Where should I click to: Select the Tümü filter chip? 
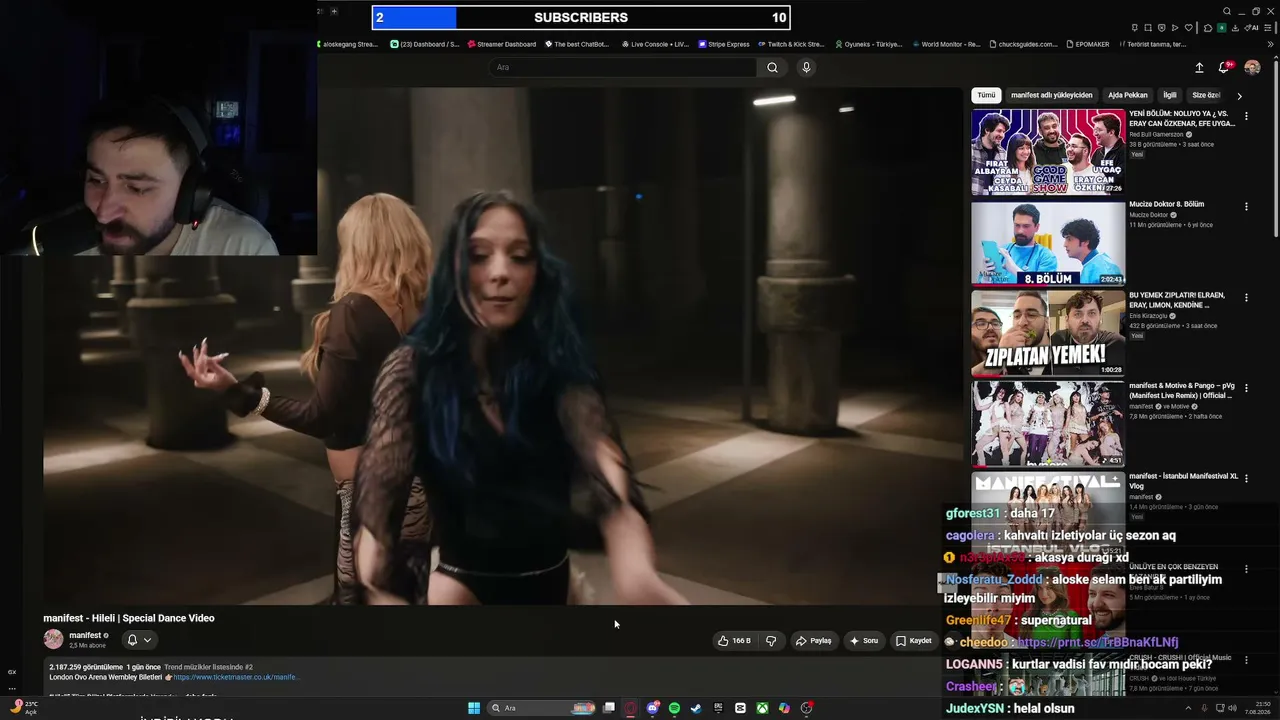click(986, 95)
